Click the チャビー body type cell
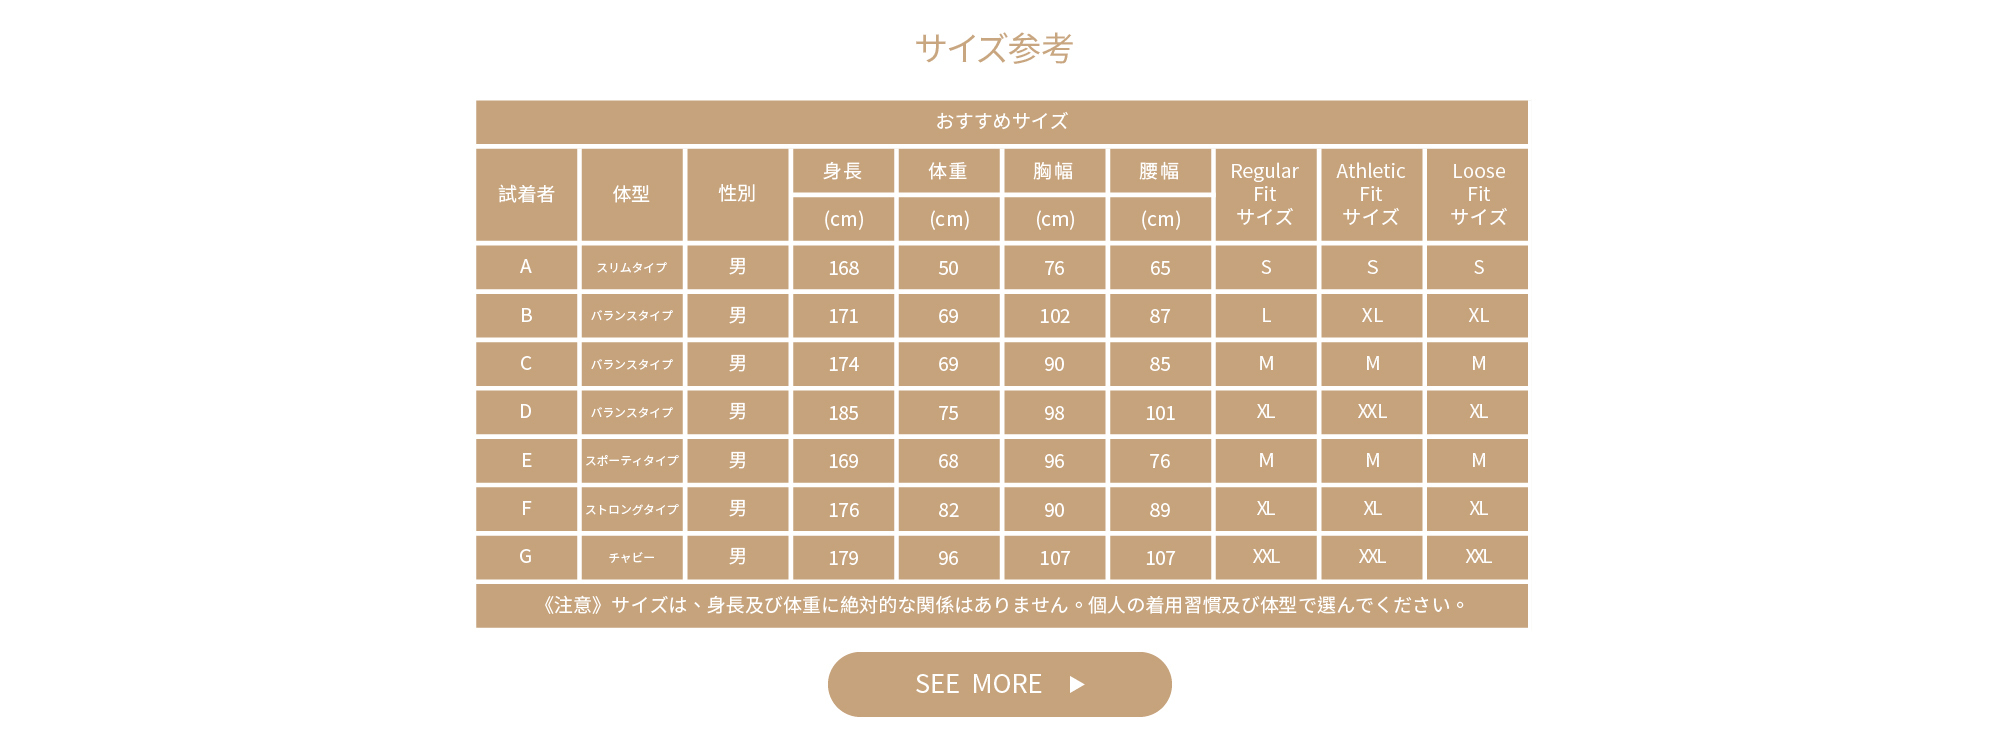 point(632,557)
